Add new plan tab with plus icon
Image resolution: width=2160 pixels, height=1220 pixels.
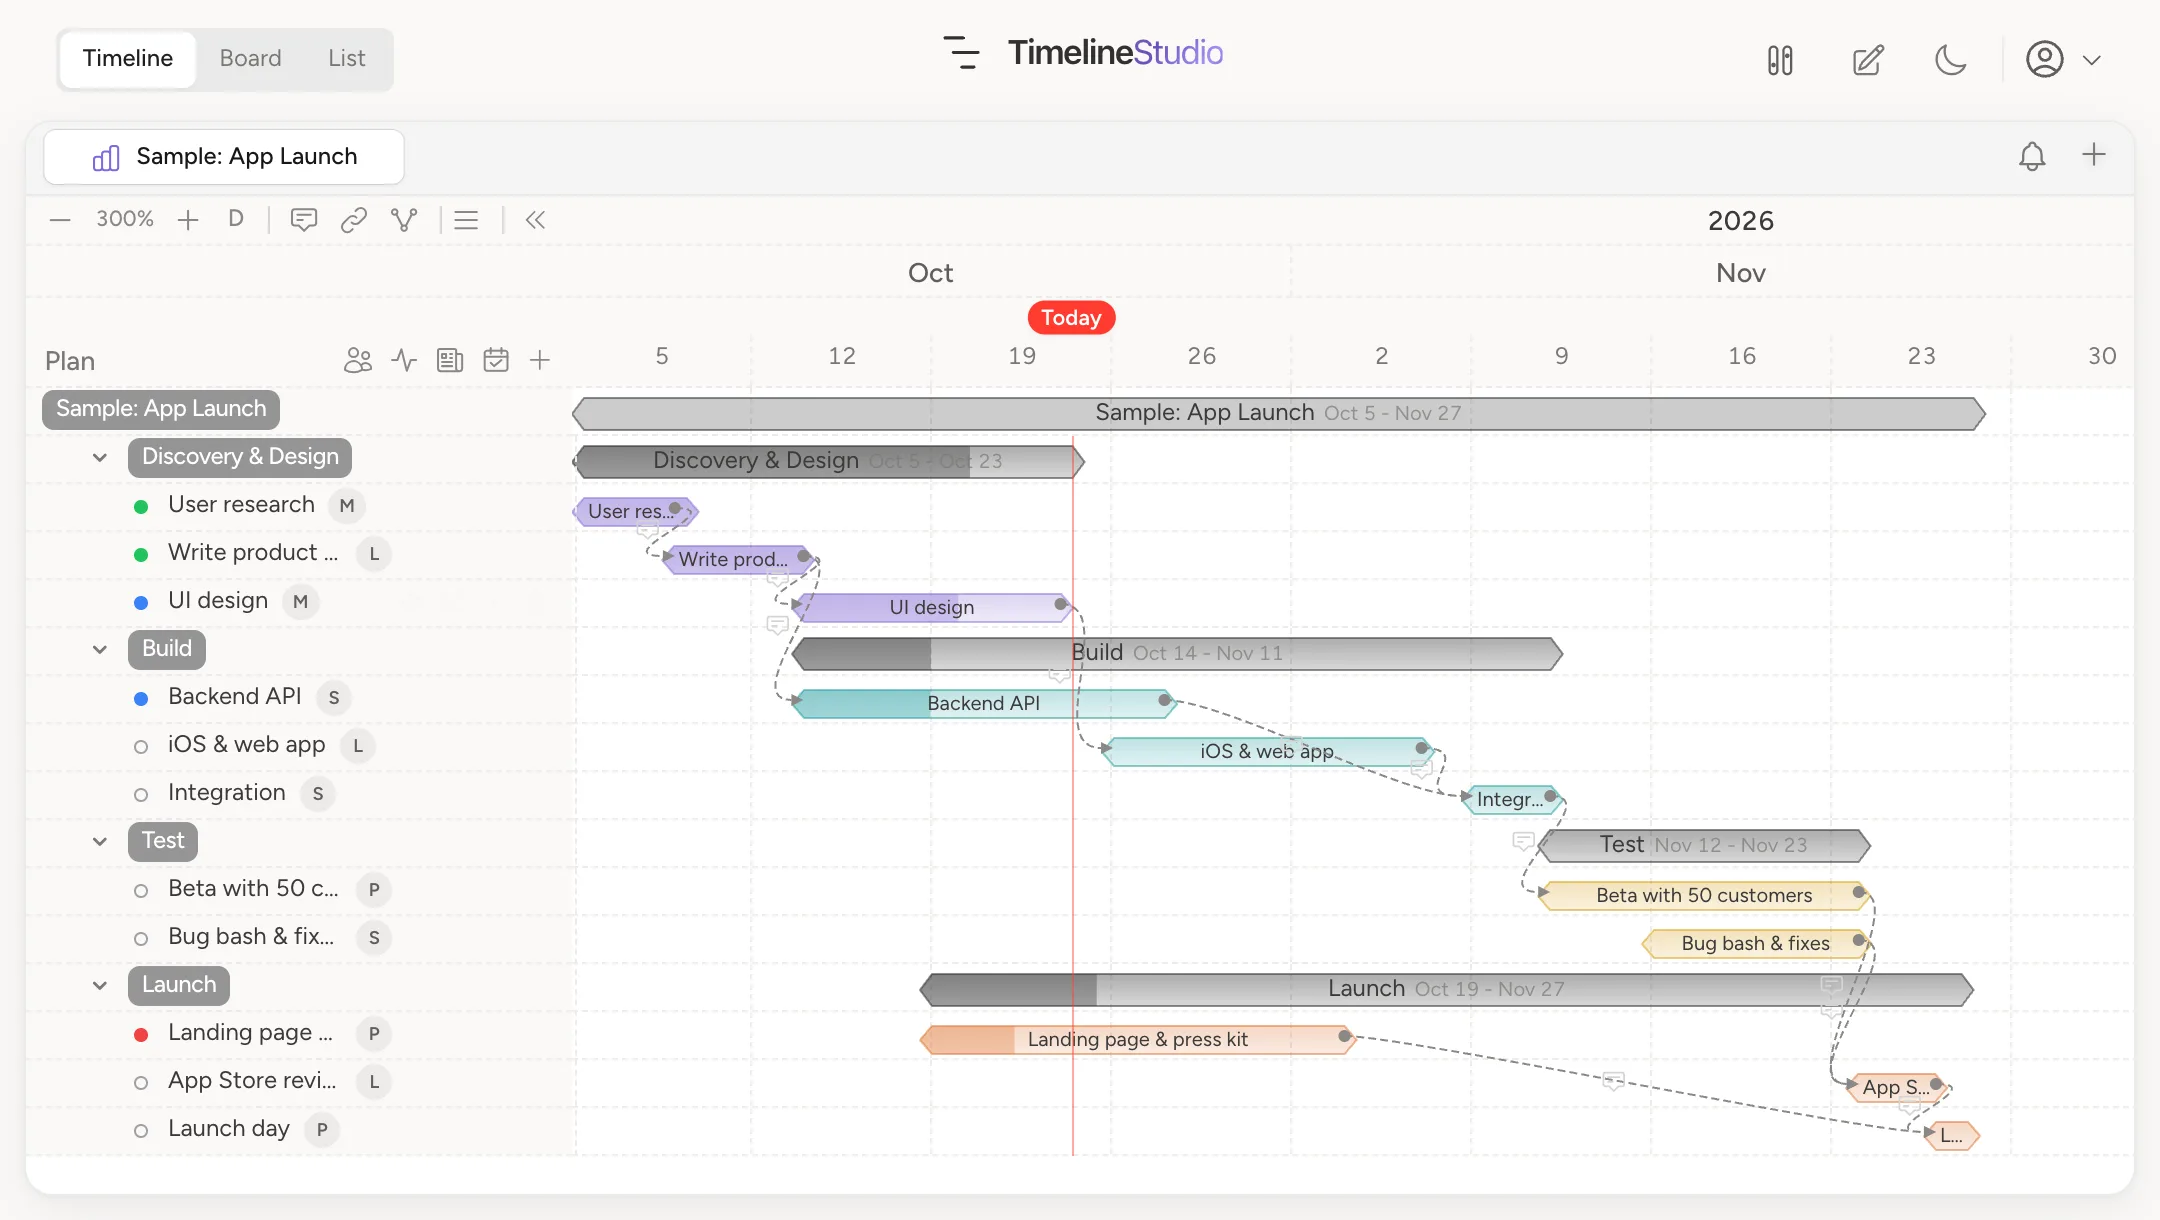coord(2094,155)
